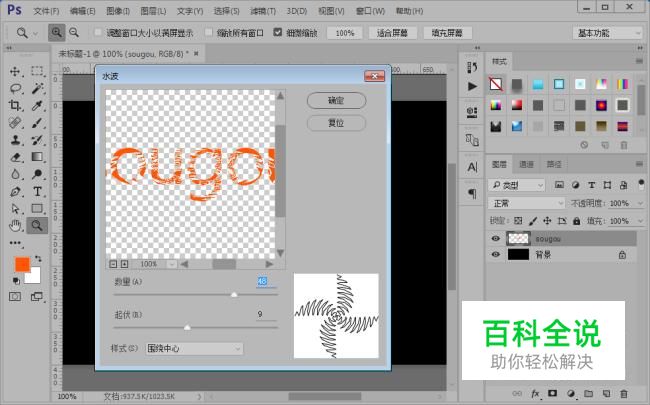Open layer blending mode dropdown

coord(526,203)
